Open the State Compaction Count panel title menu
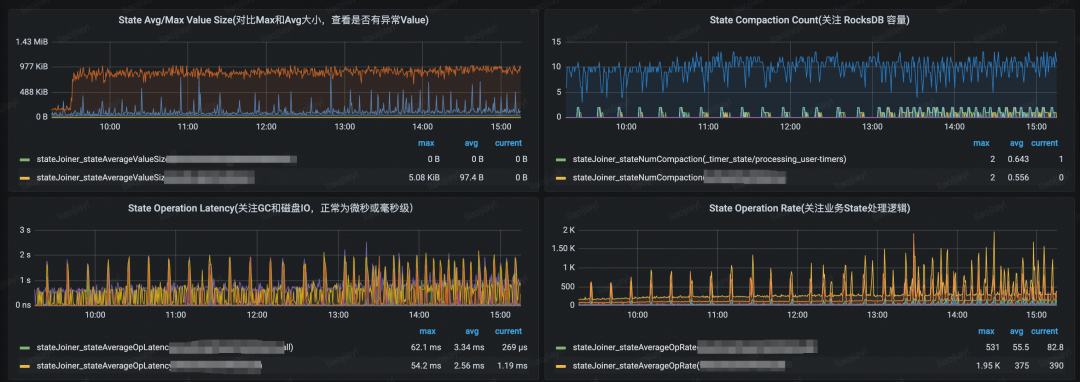1080x382 pixels. [x=808, y=21]
